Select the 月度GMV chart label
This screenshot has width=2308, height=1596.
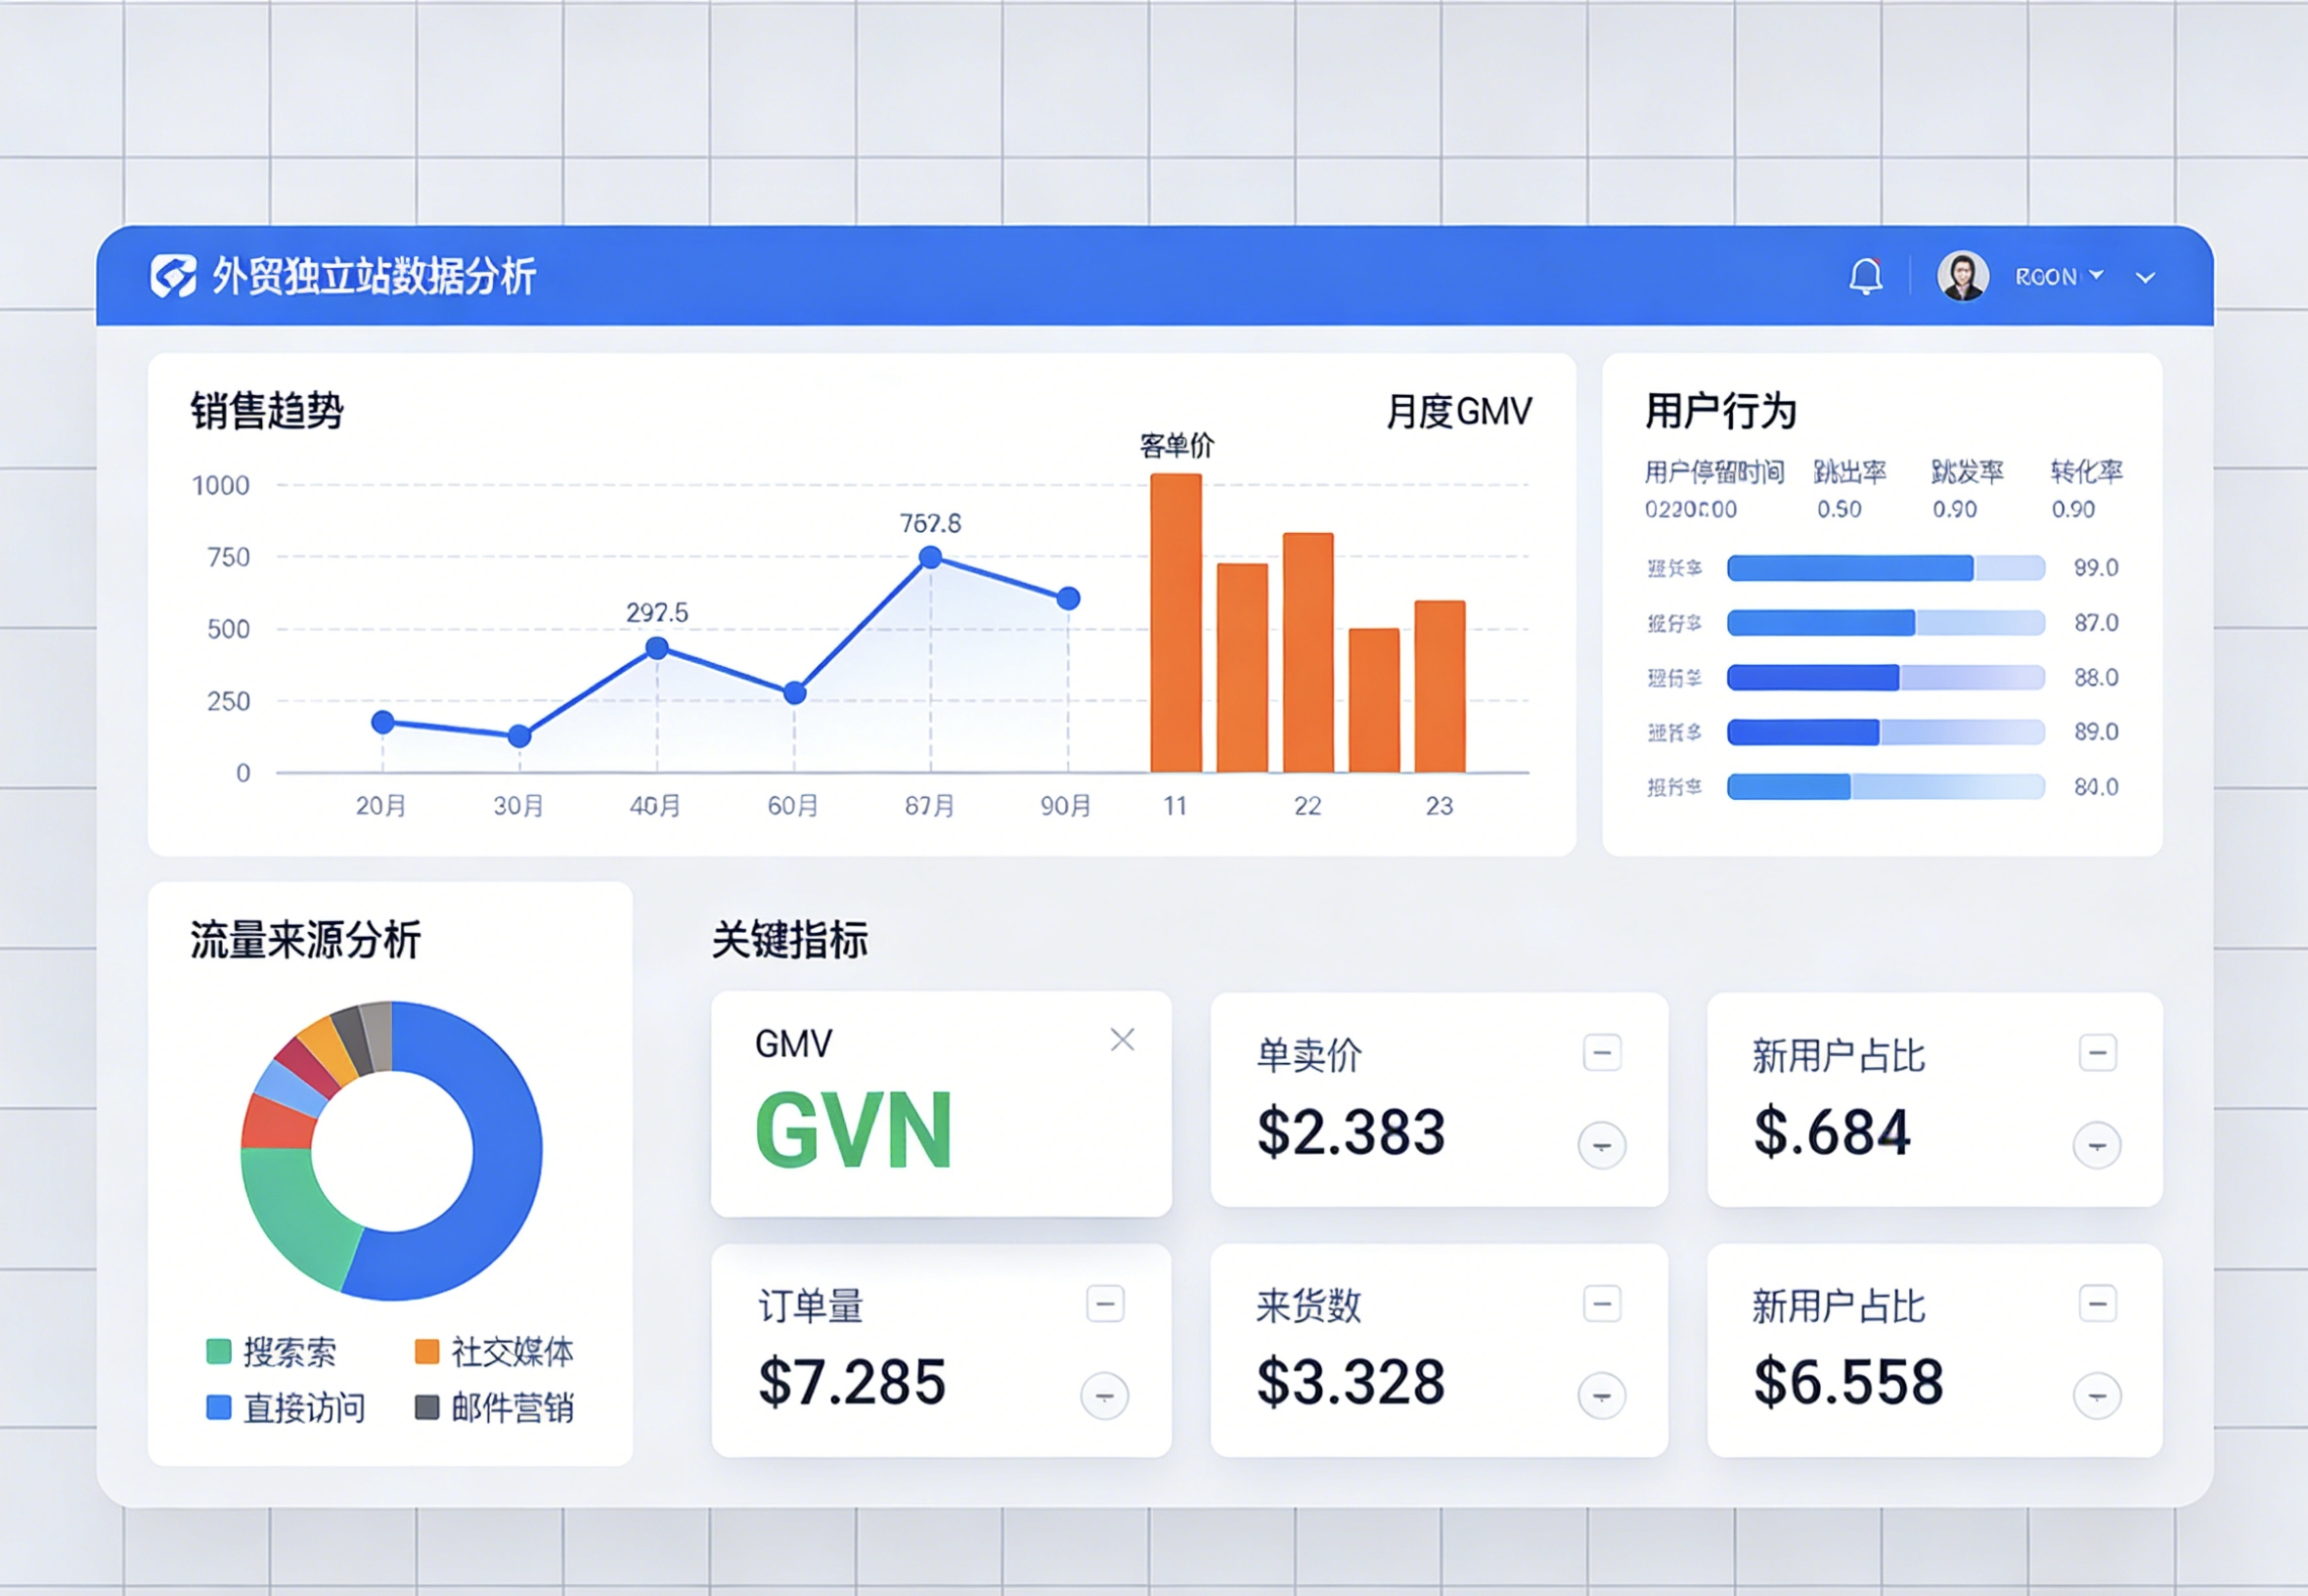(x=1458, y=412)
